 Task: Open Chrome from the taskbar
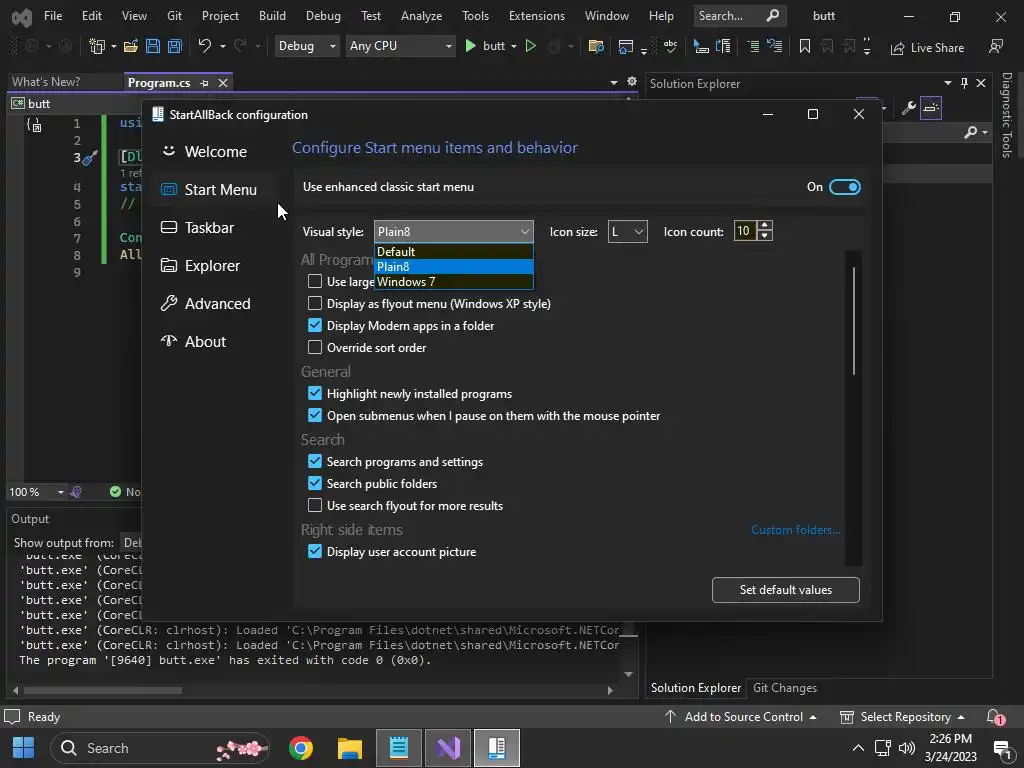pyautogui.click(x=300, y=748)
